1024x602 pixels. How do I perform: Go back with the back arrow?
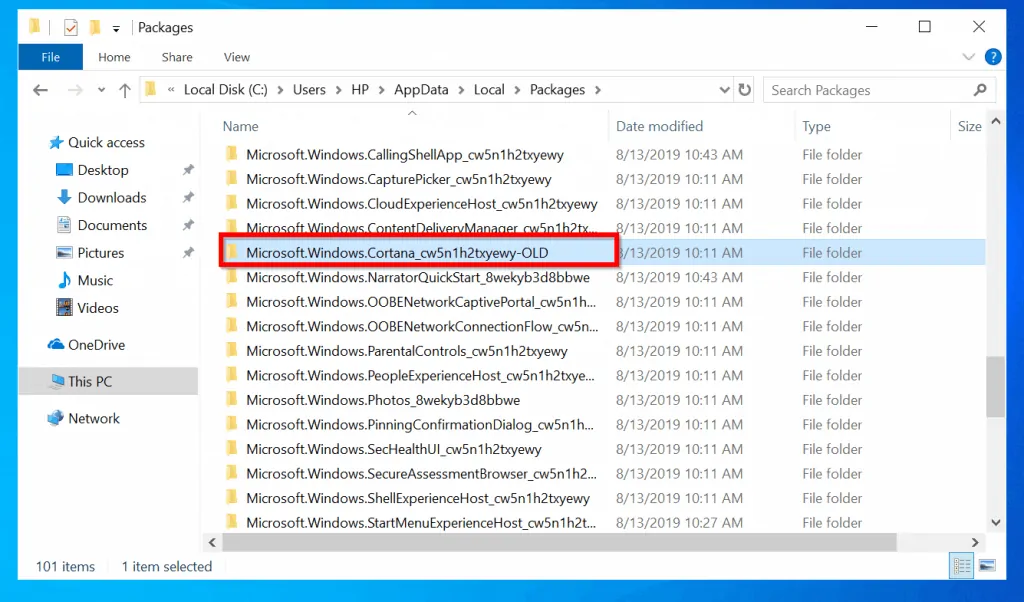[x=39, y=89]
